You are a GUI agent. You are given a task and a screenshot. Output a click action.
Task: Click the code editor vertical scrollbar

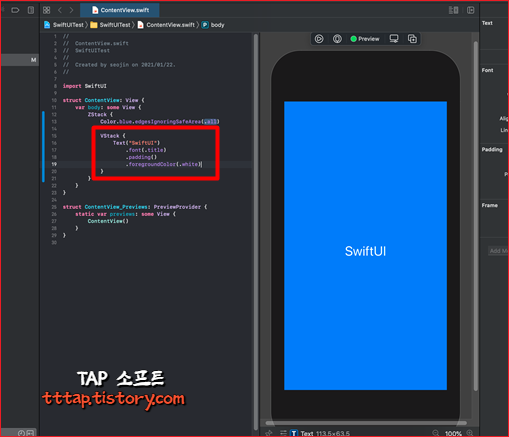256,232
